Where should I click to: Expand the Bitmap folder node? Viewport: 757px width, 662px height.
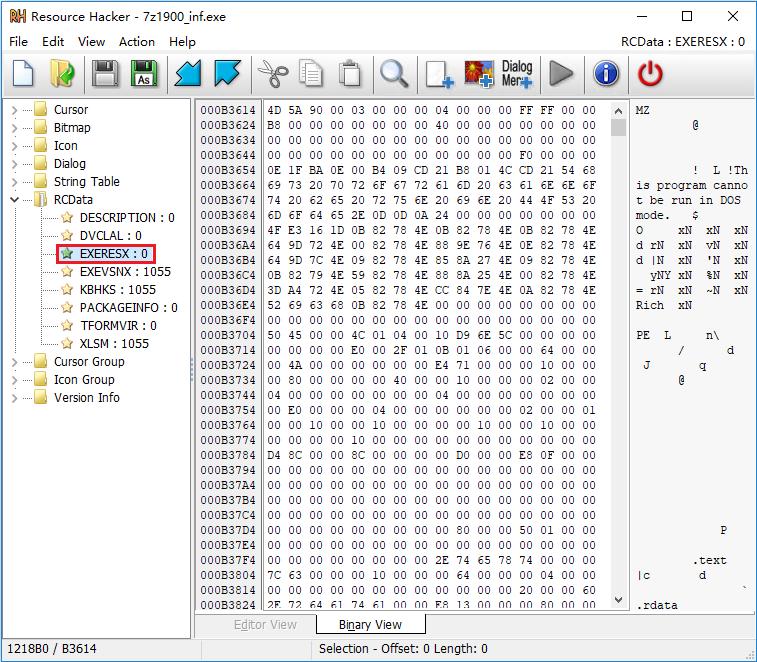[14, 128]
